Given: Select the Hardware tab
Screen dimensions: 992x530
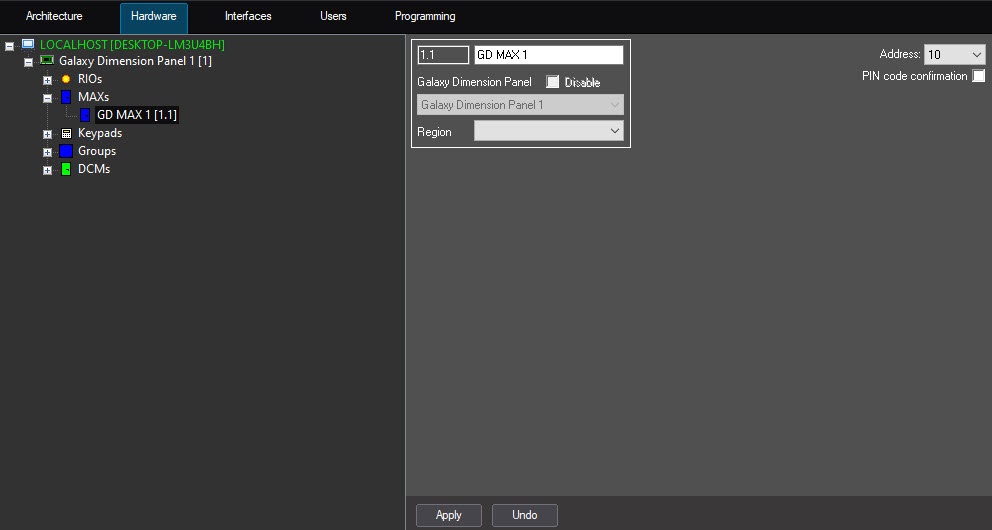Looking at the screenshot, I should [154, 17].
